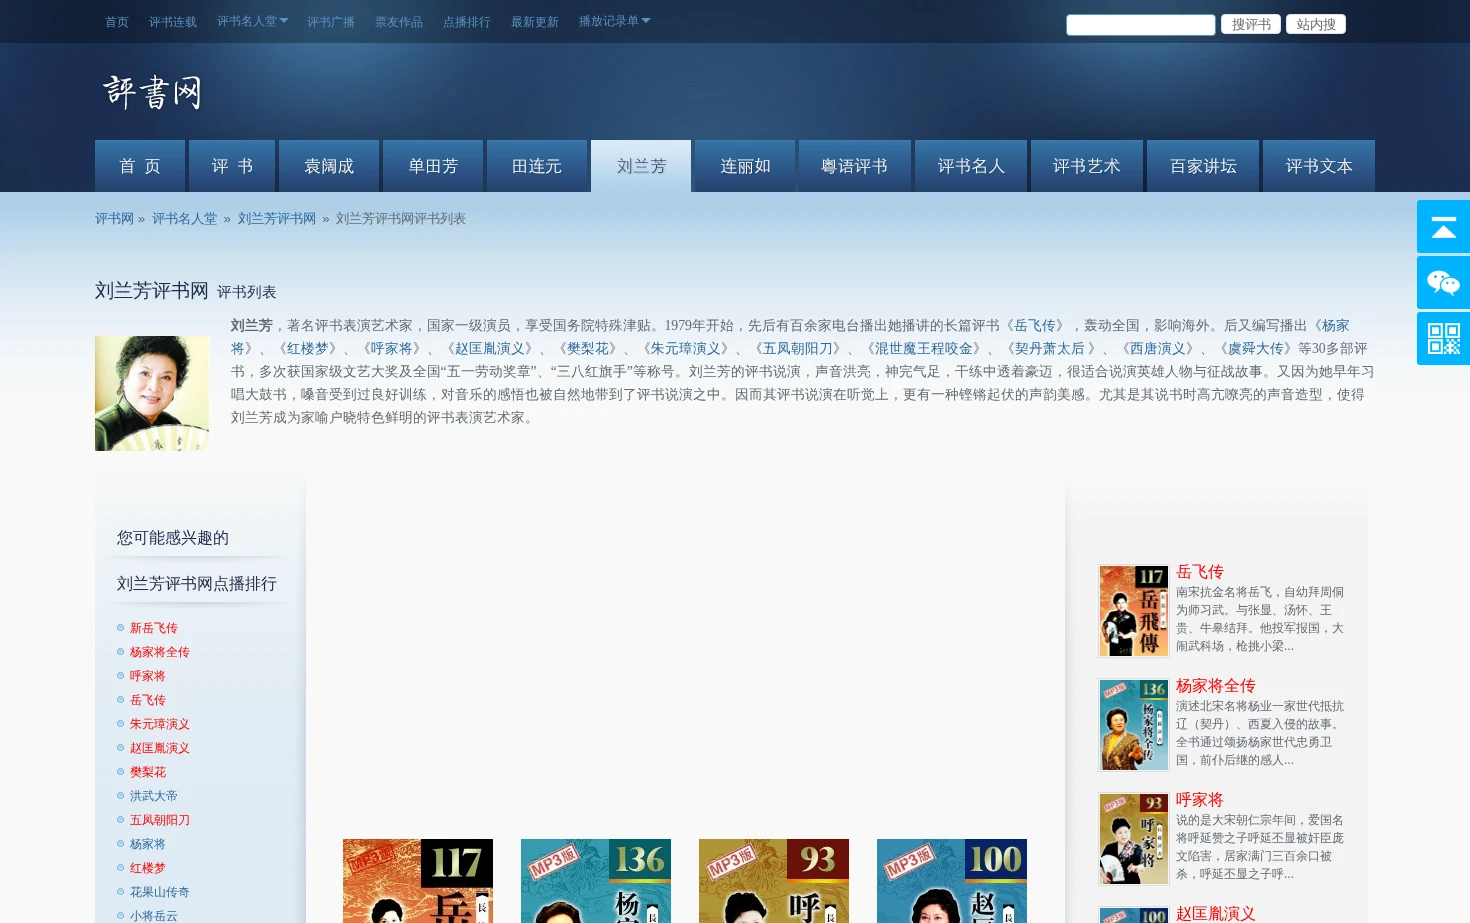Open 《赵匡胤演义》 link in biography
The width and height of the screenshot is (1470, 923).
pyautogui.click(x=489, y=349)
